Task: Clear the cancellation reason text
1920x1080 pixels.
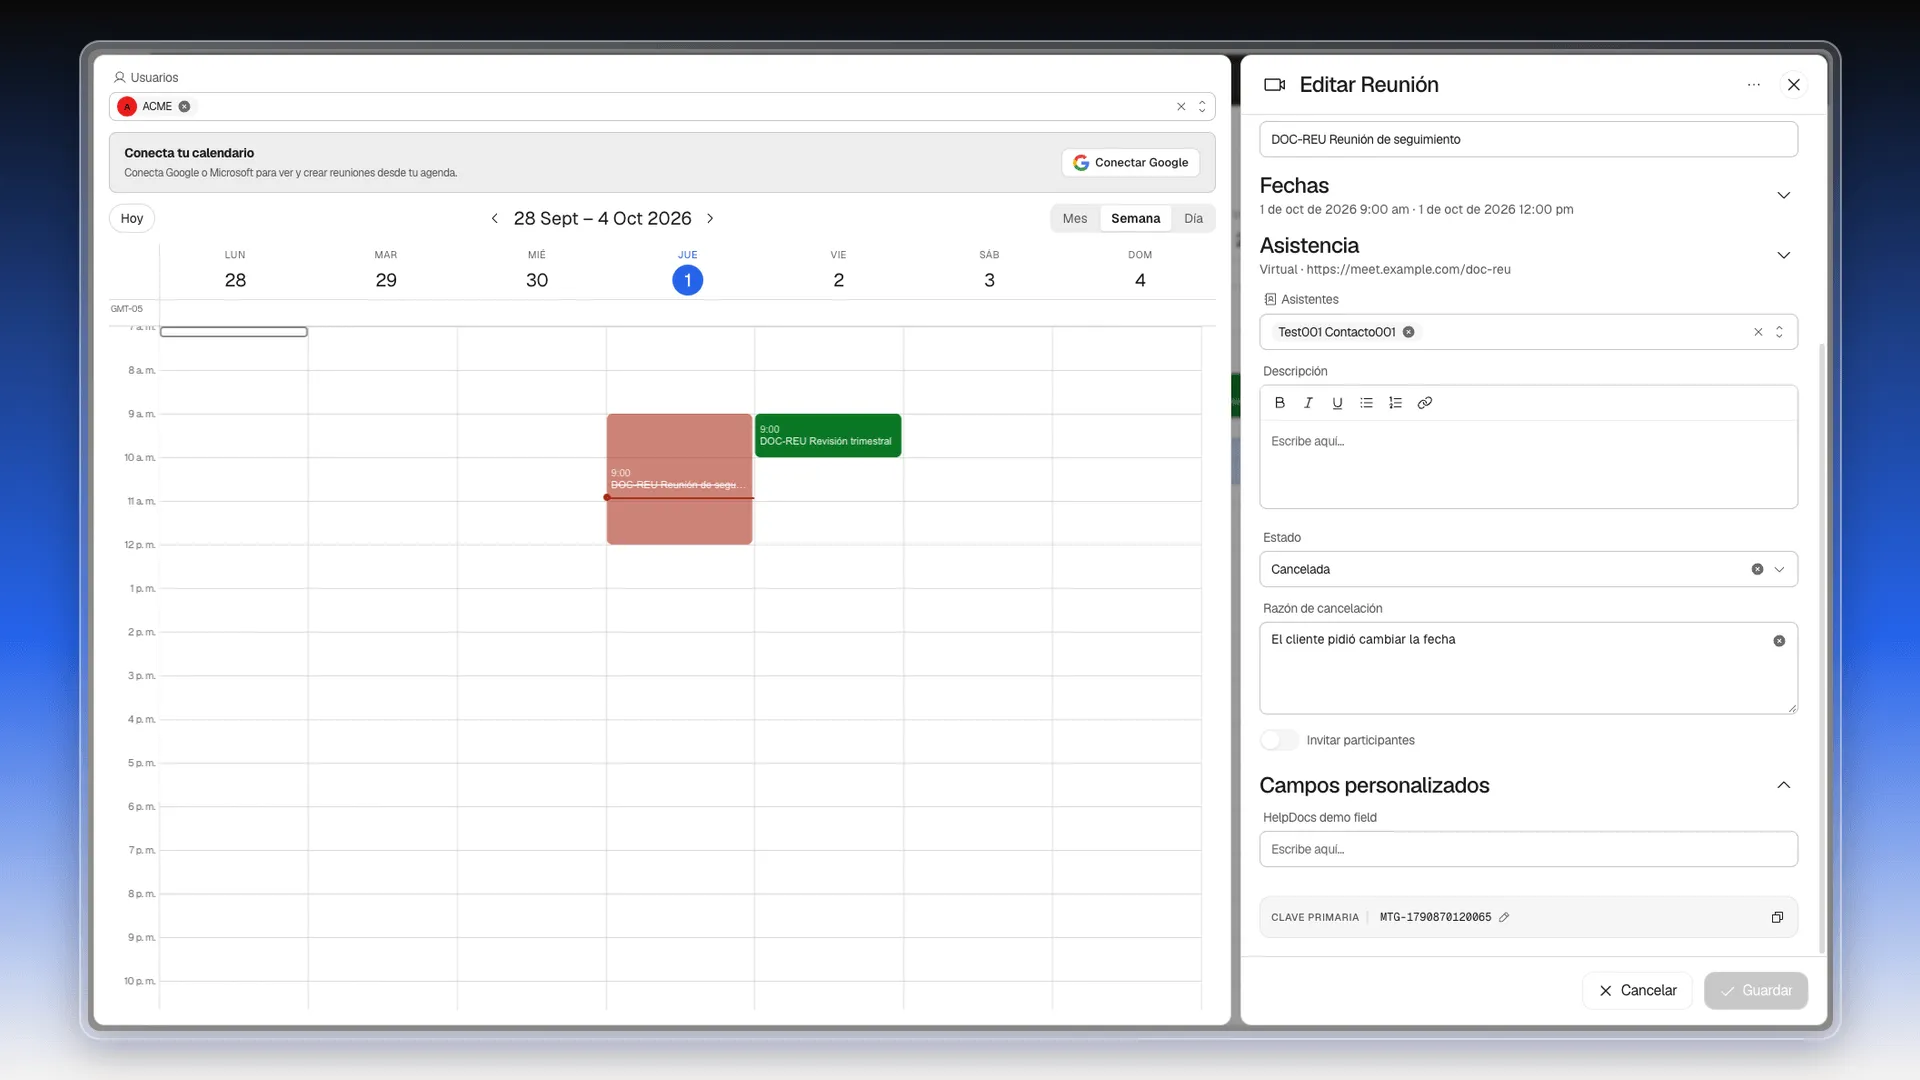Action: (x=1779, y=641)
